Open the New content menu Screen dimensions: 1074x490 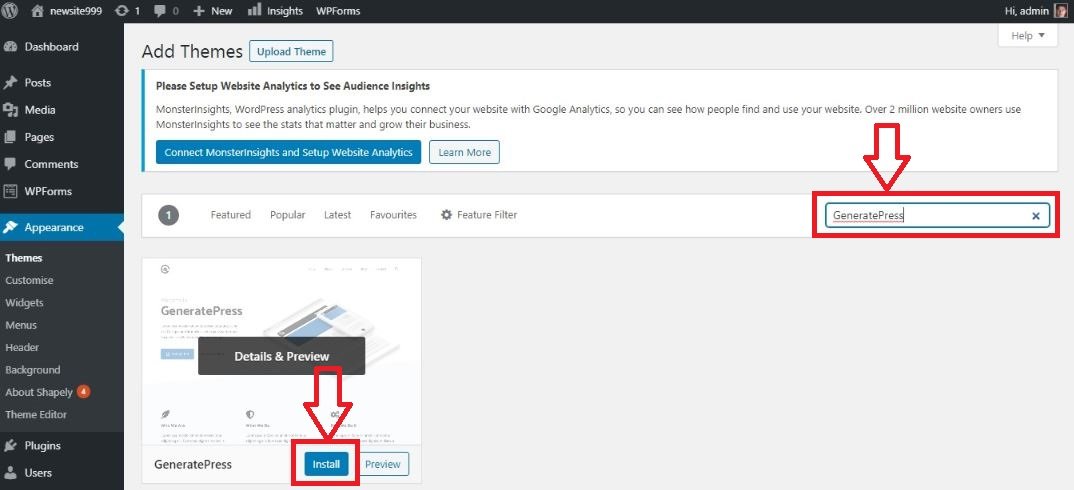(213, 11)
